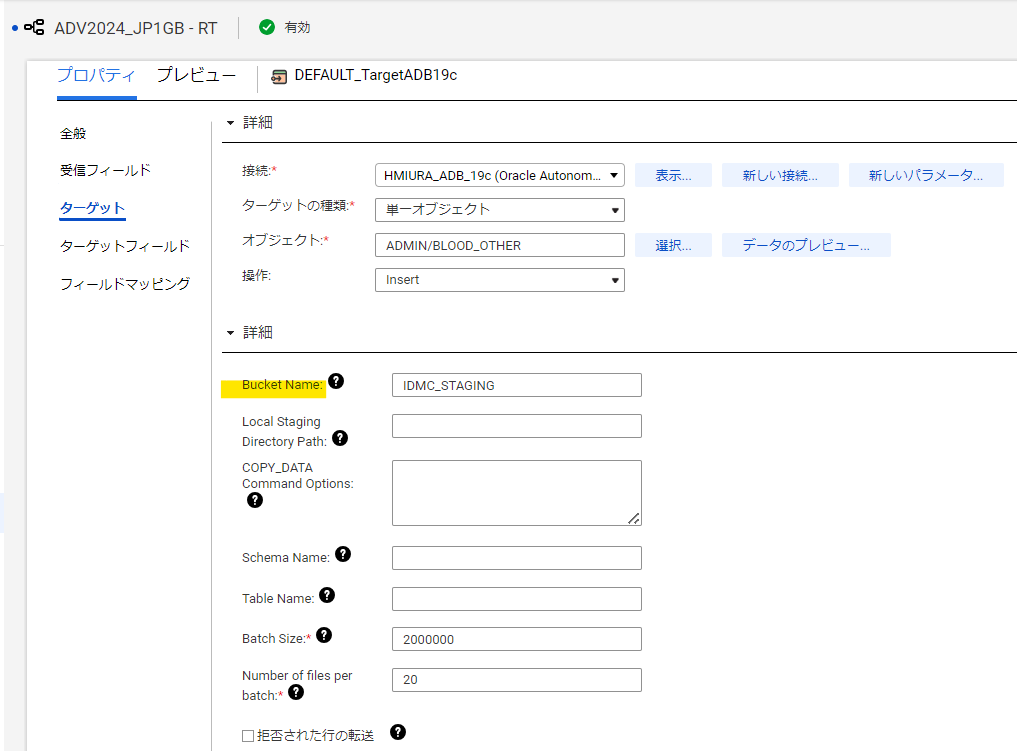Click the green 有効 status checkmark icon

267,27
